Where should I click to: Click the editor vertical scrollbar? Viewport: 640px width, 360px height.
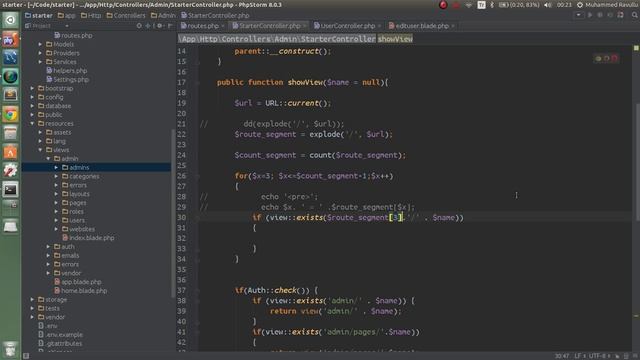(x=637, y=163)
